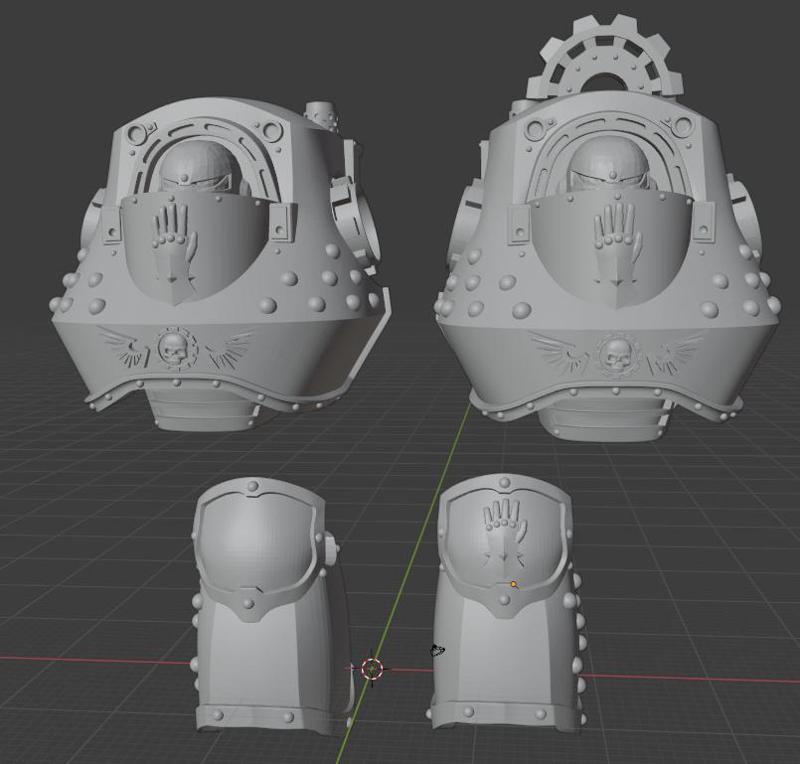Select the shoulder pad with hand emblem
800x764 pixels.
506,602
